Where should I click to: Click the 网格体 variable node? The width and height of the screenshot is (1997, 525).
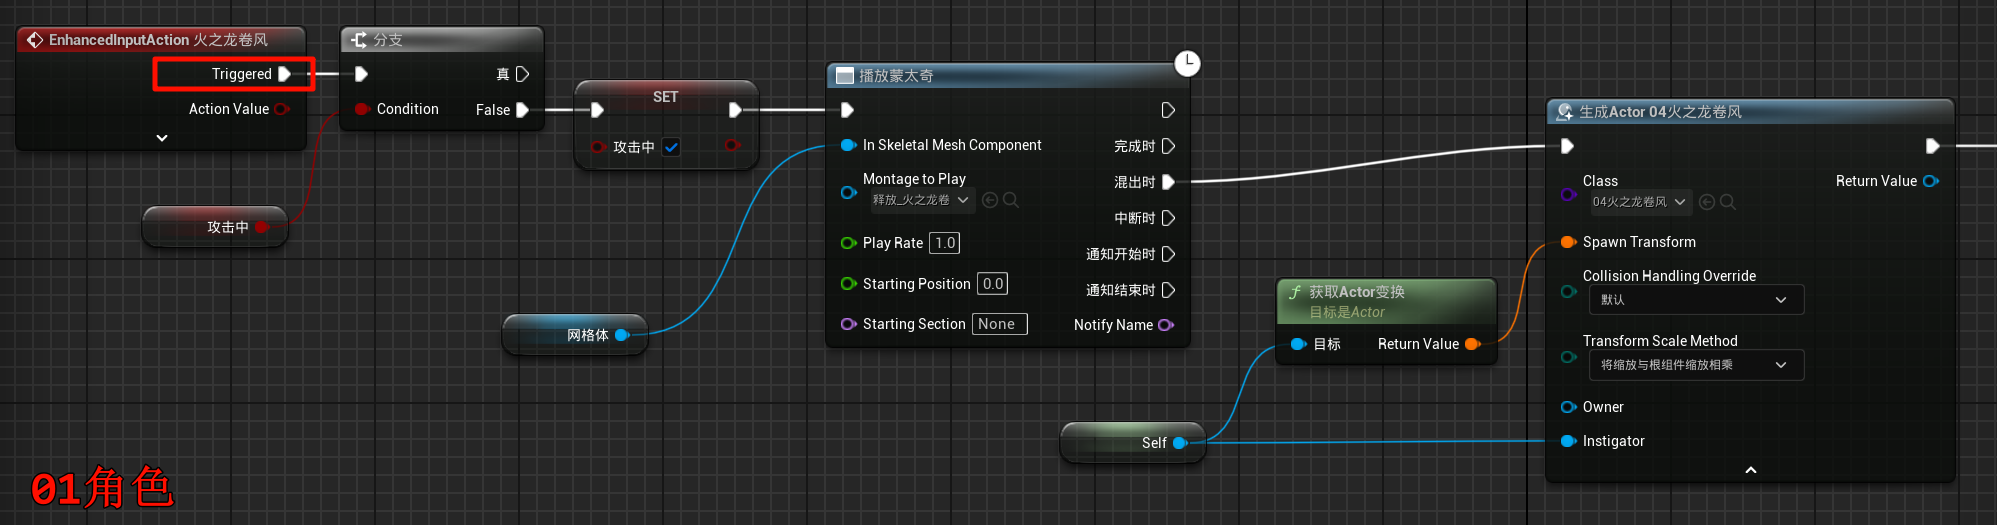point(574,335)
